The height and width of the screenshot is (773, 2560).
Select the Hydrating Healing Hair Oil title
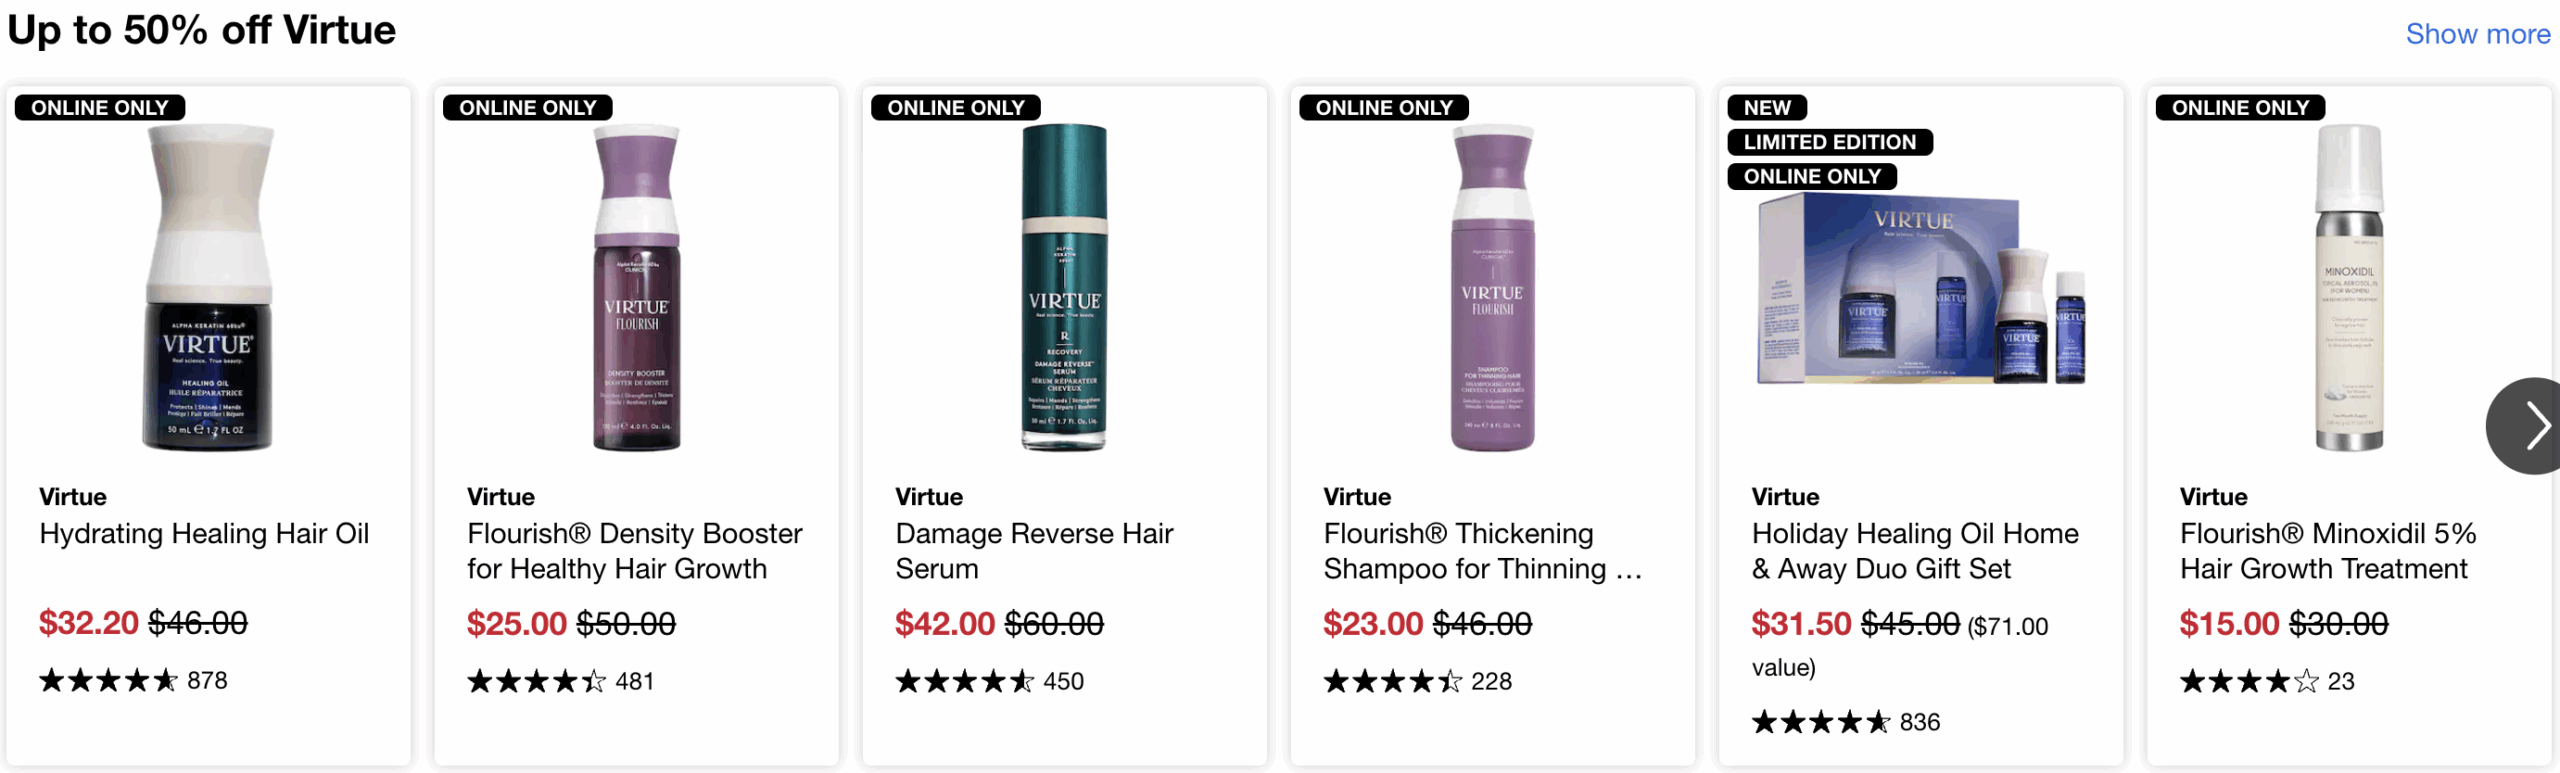click(x=204, y=534)
